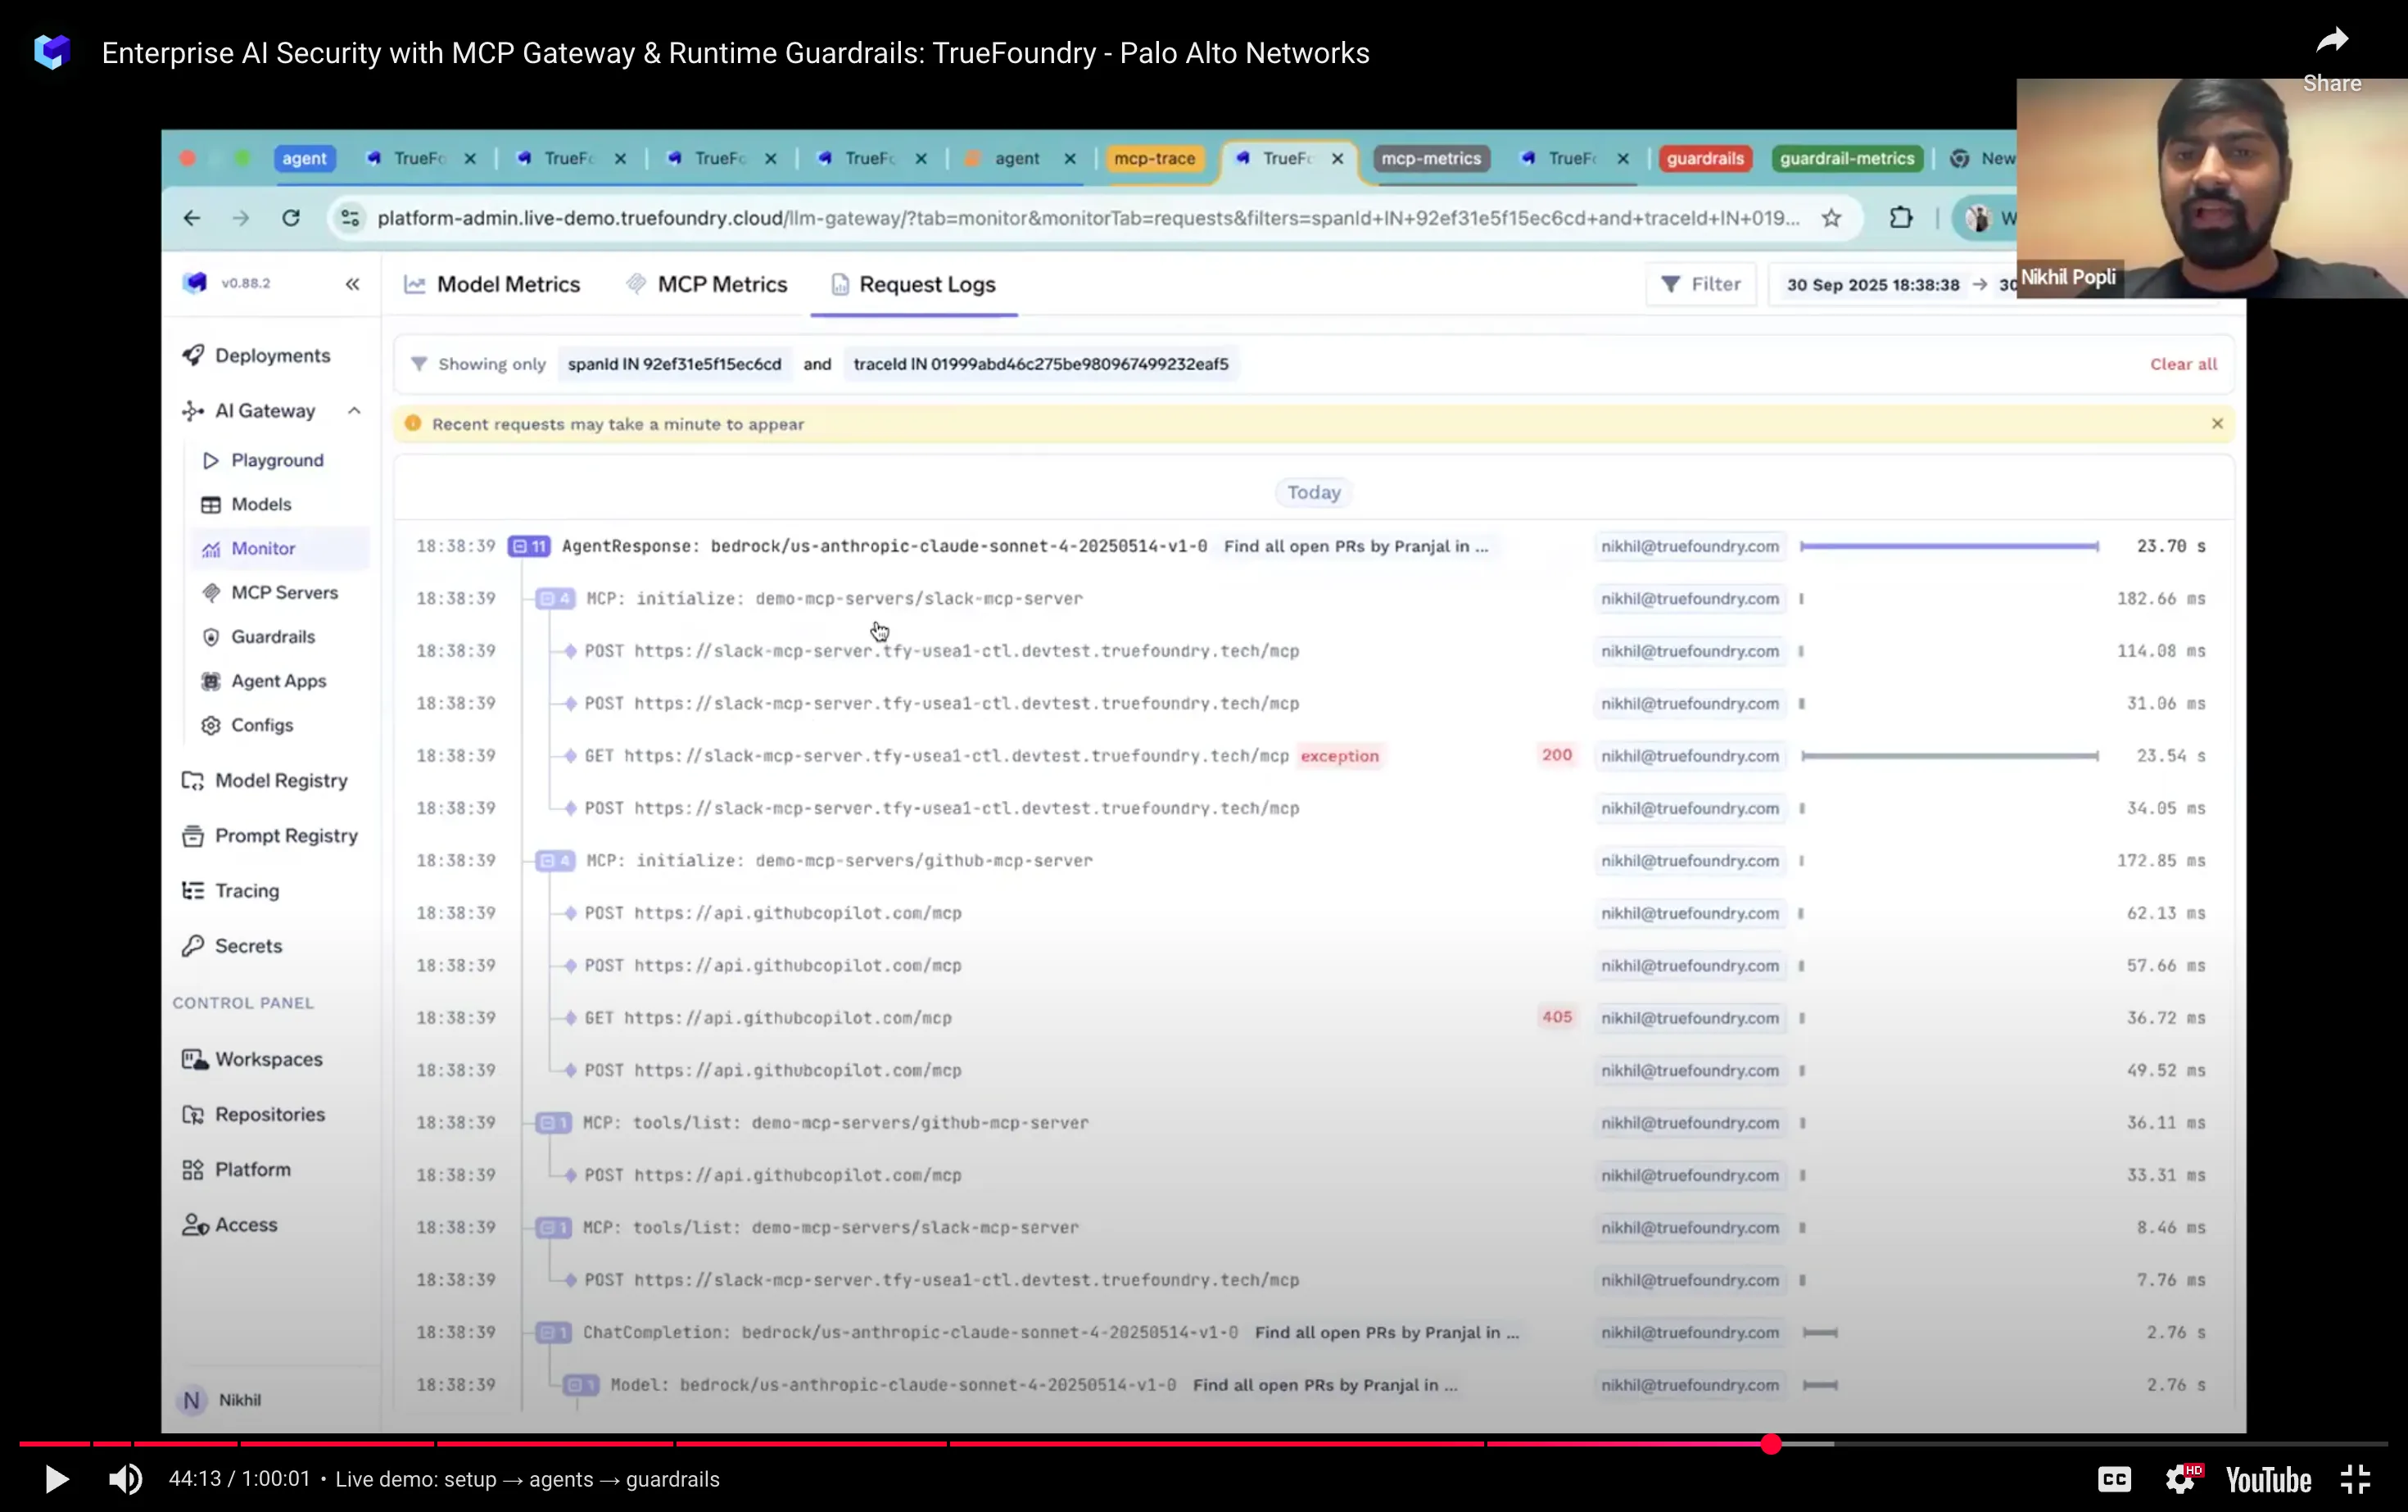2408x1512 pixels.
Task: Exit fullscreen mode icon
Action: [2356, 1479]
